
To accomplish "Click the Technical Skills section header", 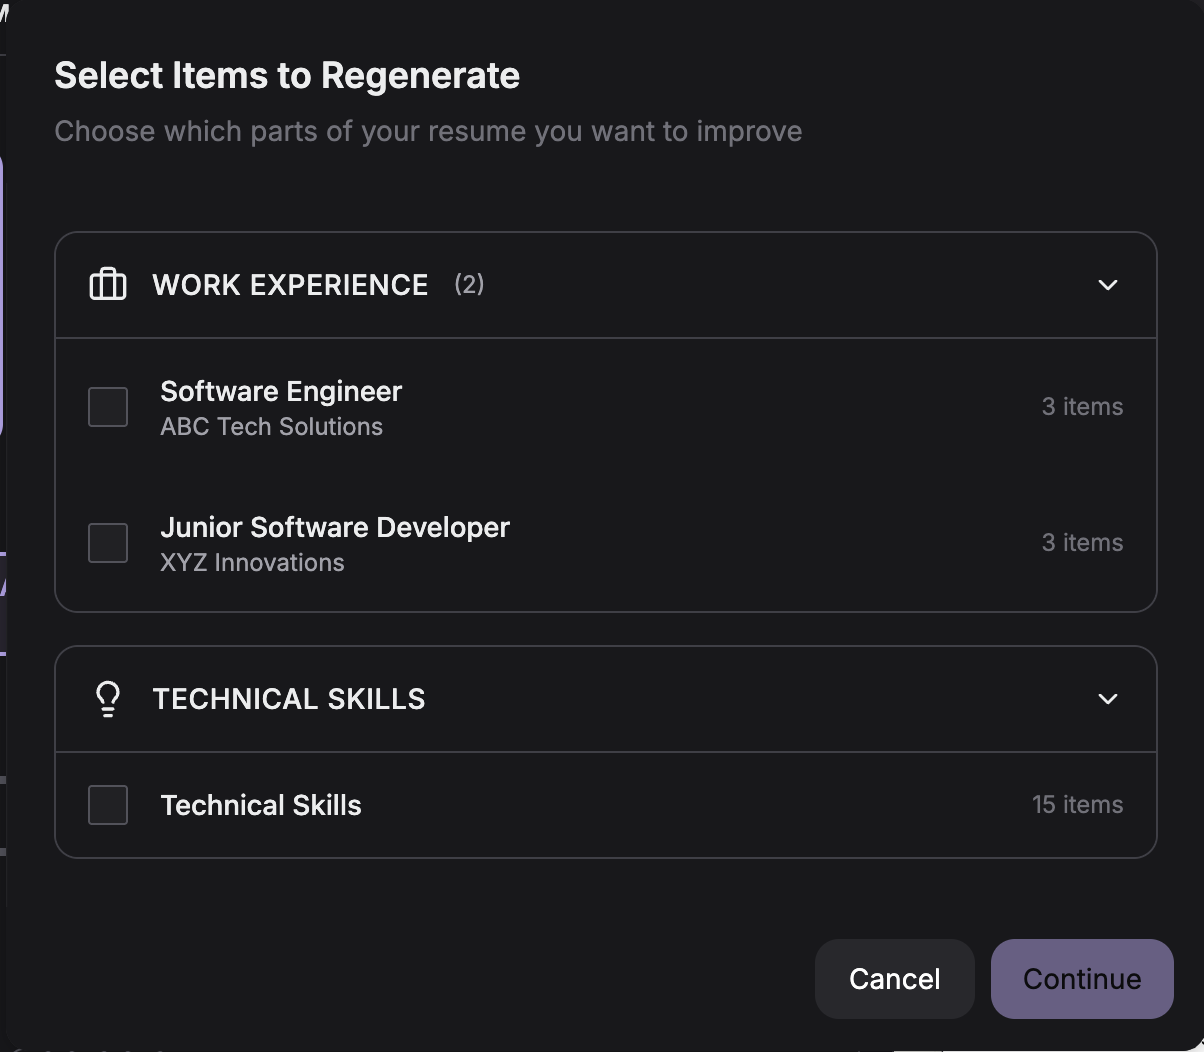I will [289, 699].
